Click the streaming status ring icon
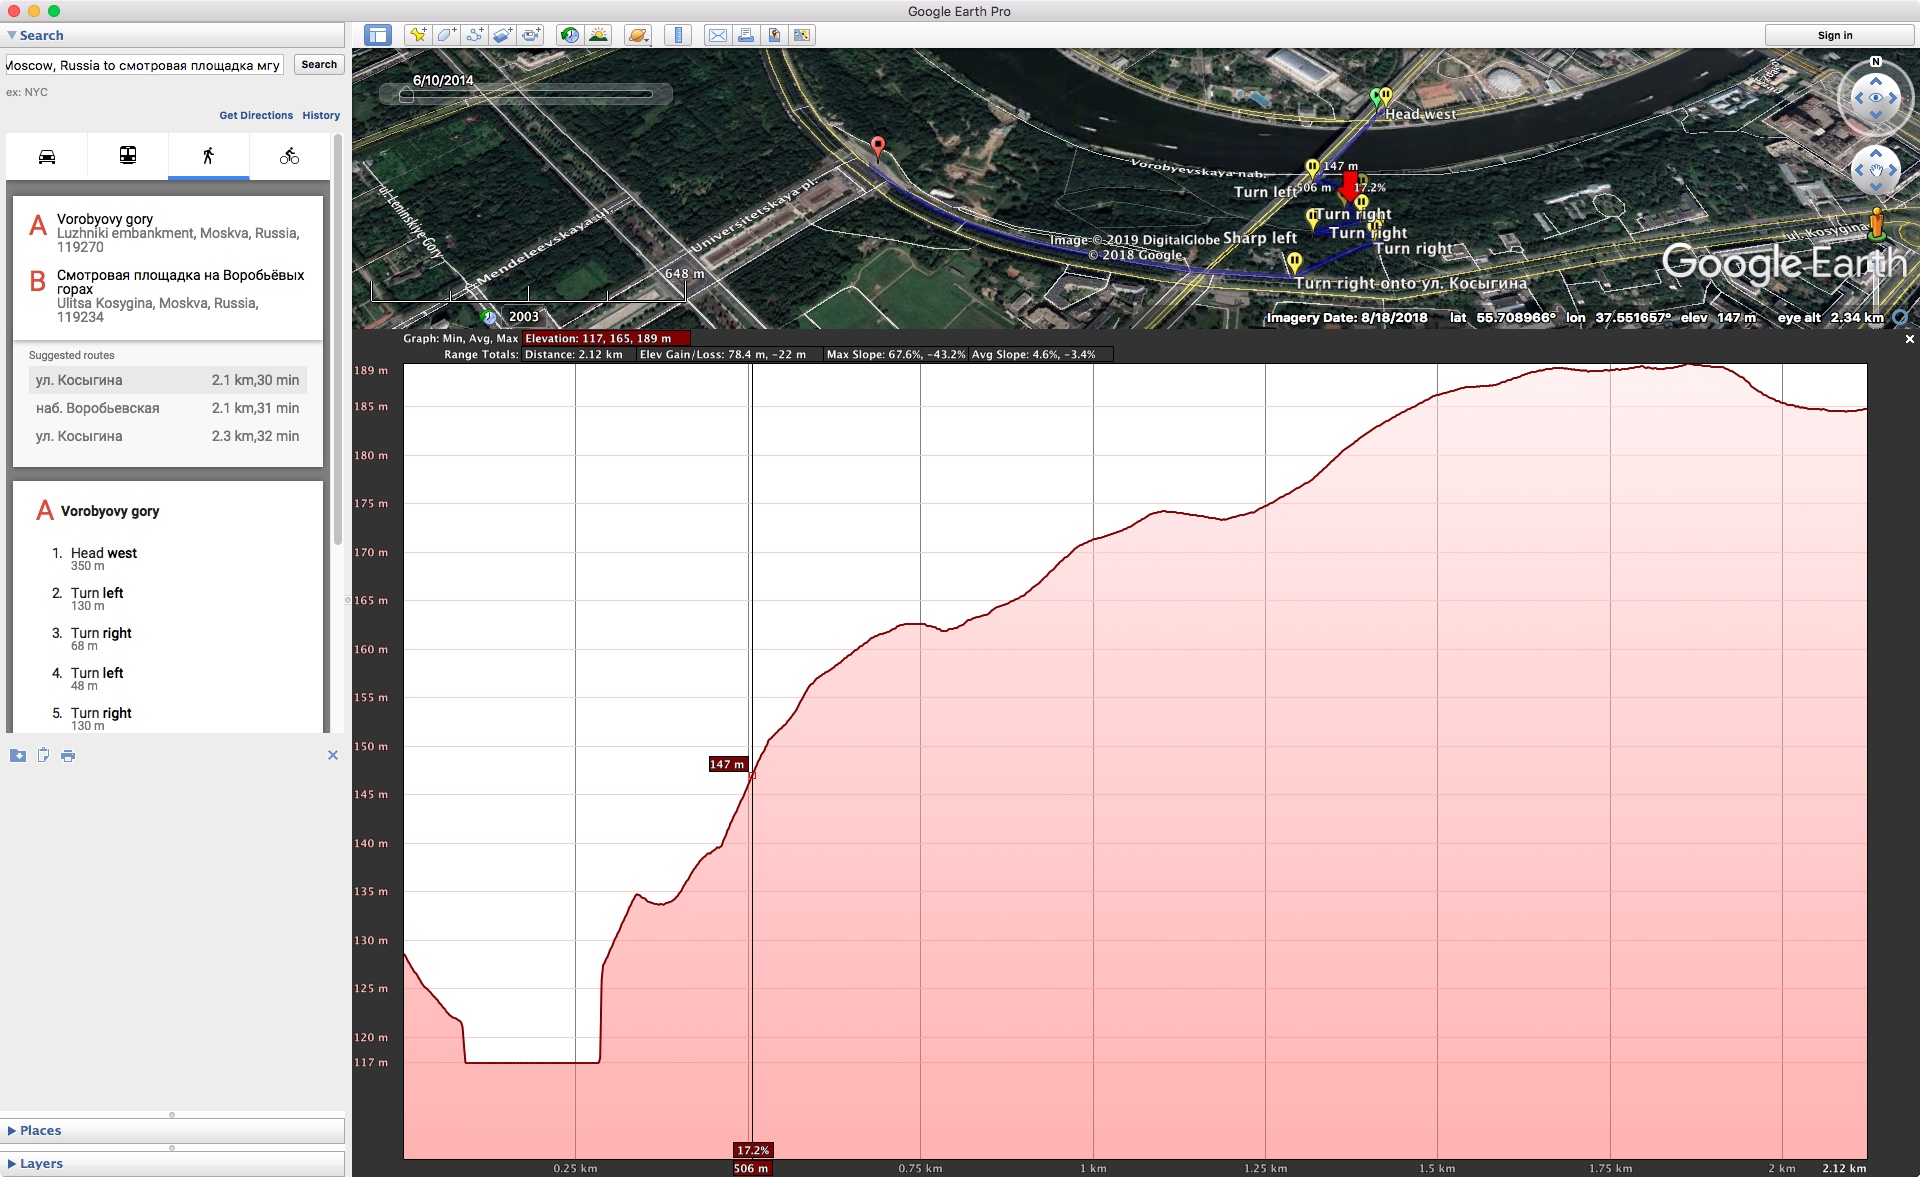 pyautogui.click(x=1900, y=318)
